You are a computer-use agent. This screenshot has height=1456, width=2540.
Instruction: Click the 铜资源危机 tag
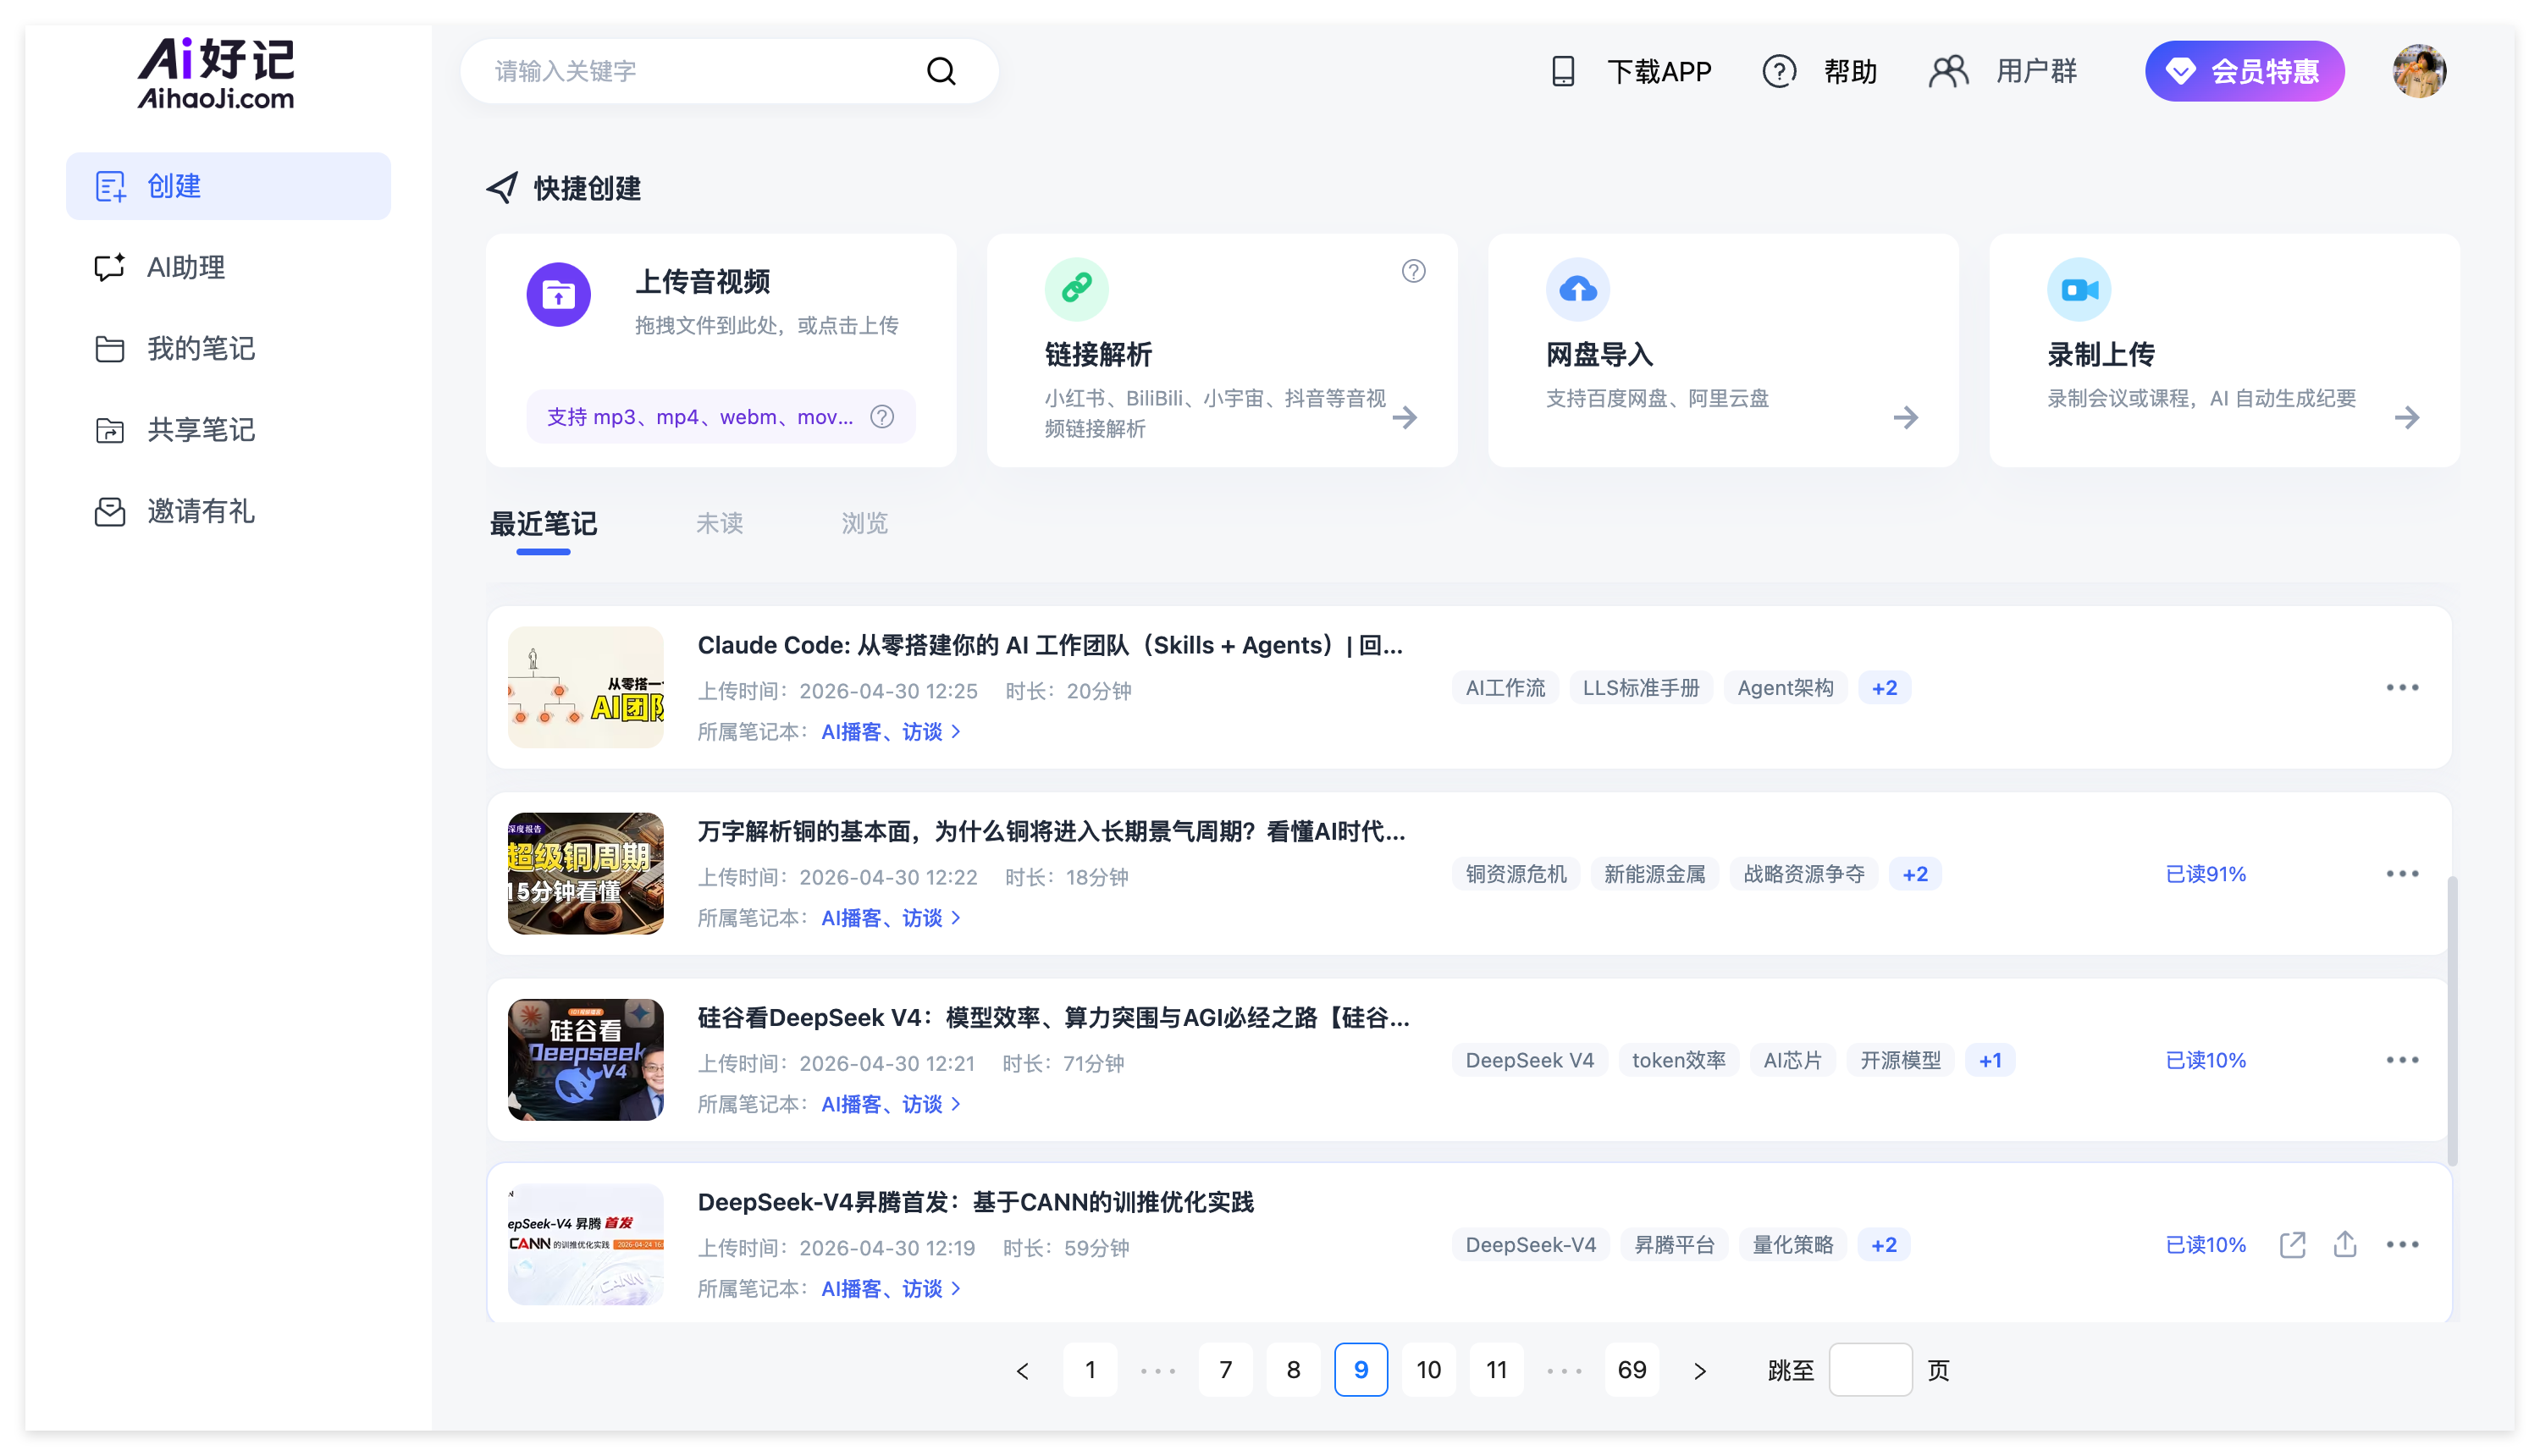(1516, 874)
